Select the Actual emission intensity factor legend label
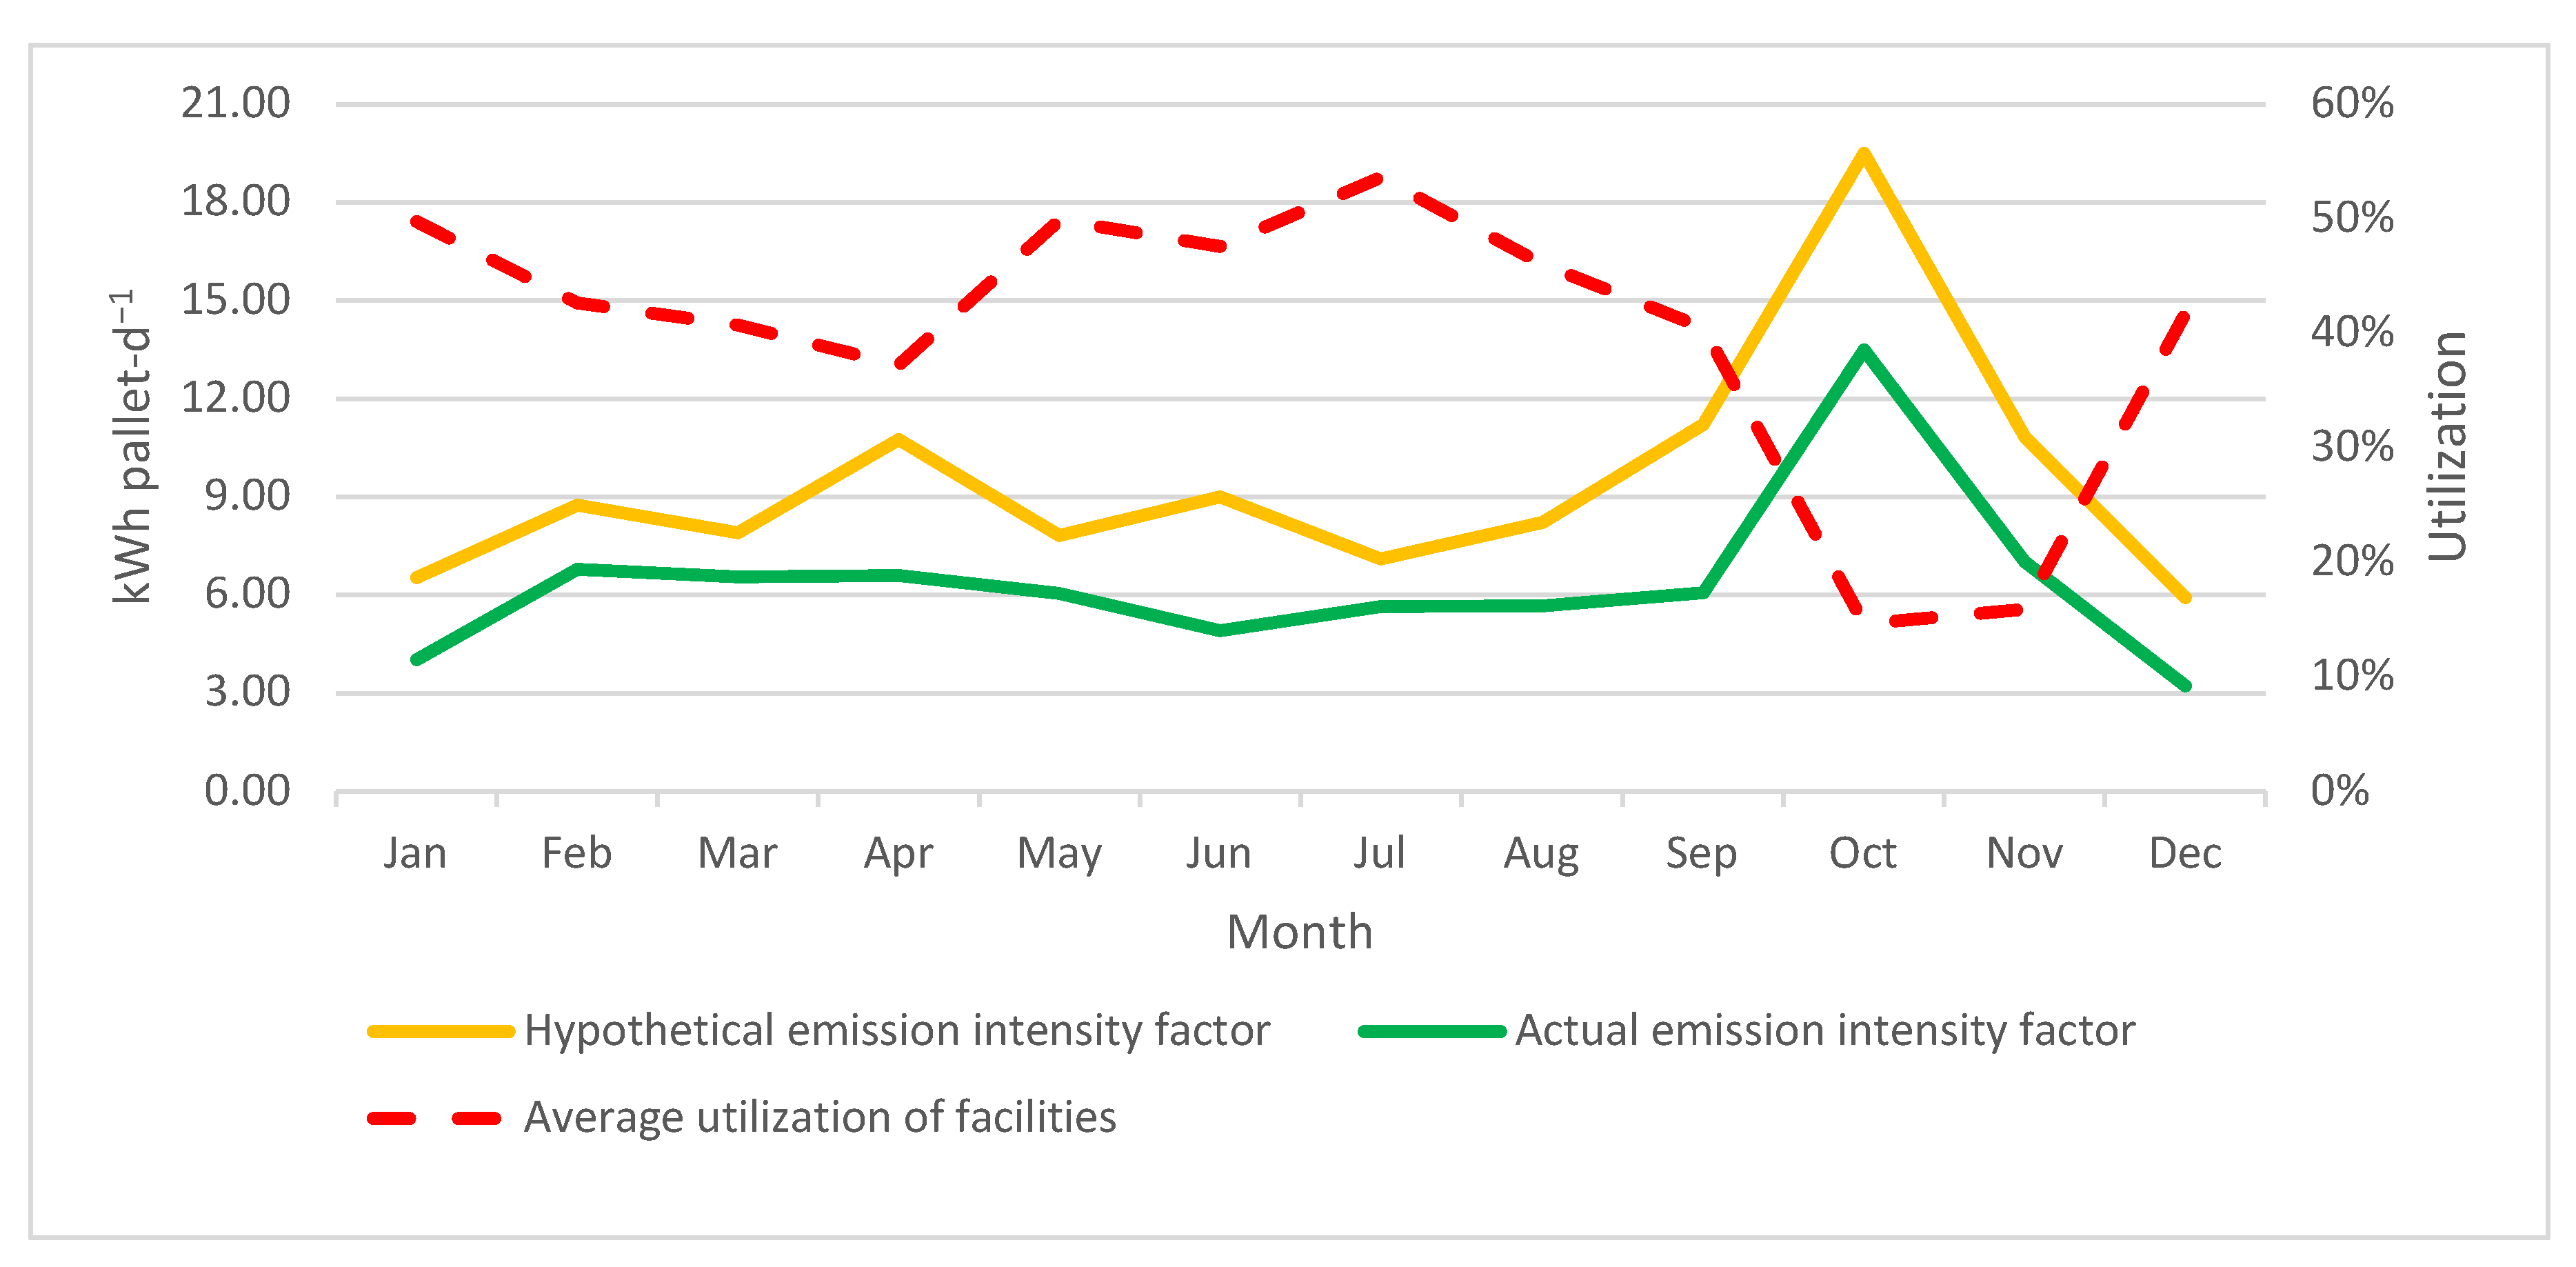Viewport: 2576px width, 1267px height. (1825, 1031)
